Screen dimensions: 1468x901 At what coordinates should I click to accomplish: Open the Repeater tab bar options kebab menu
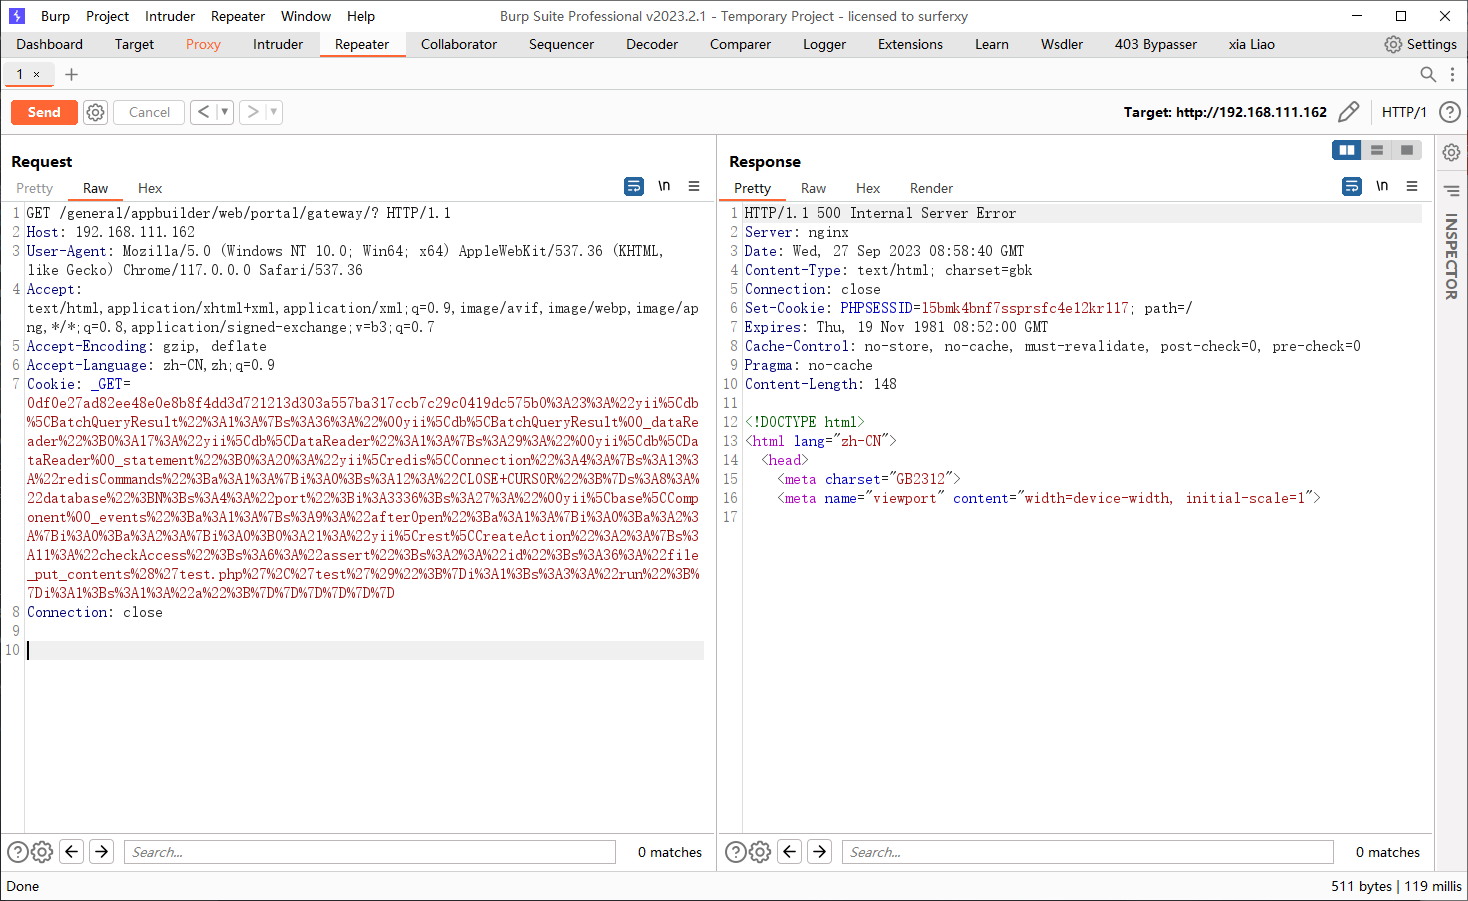pos(1452,74)
